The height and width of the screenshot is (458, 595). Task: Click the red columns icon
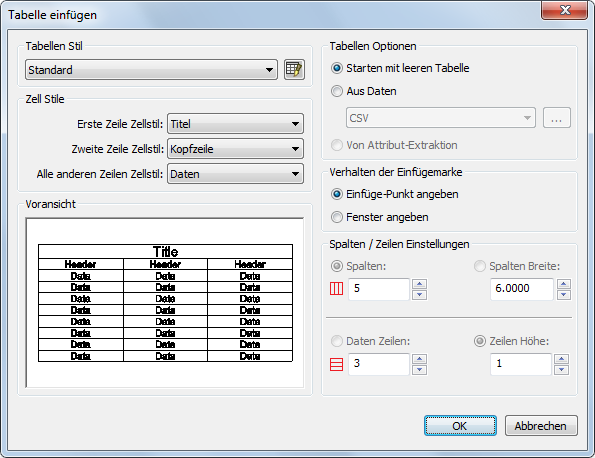(x=336, y=289)
